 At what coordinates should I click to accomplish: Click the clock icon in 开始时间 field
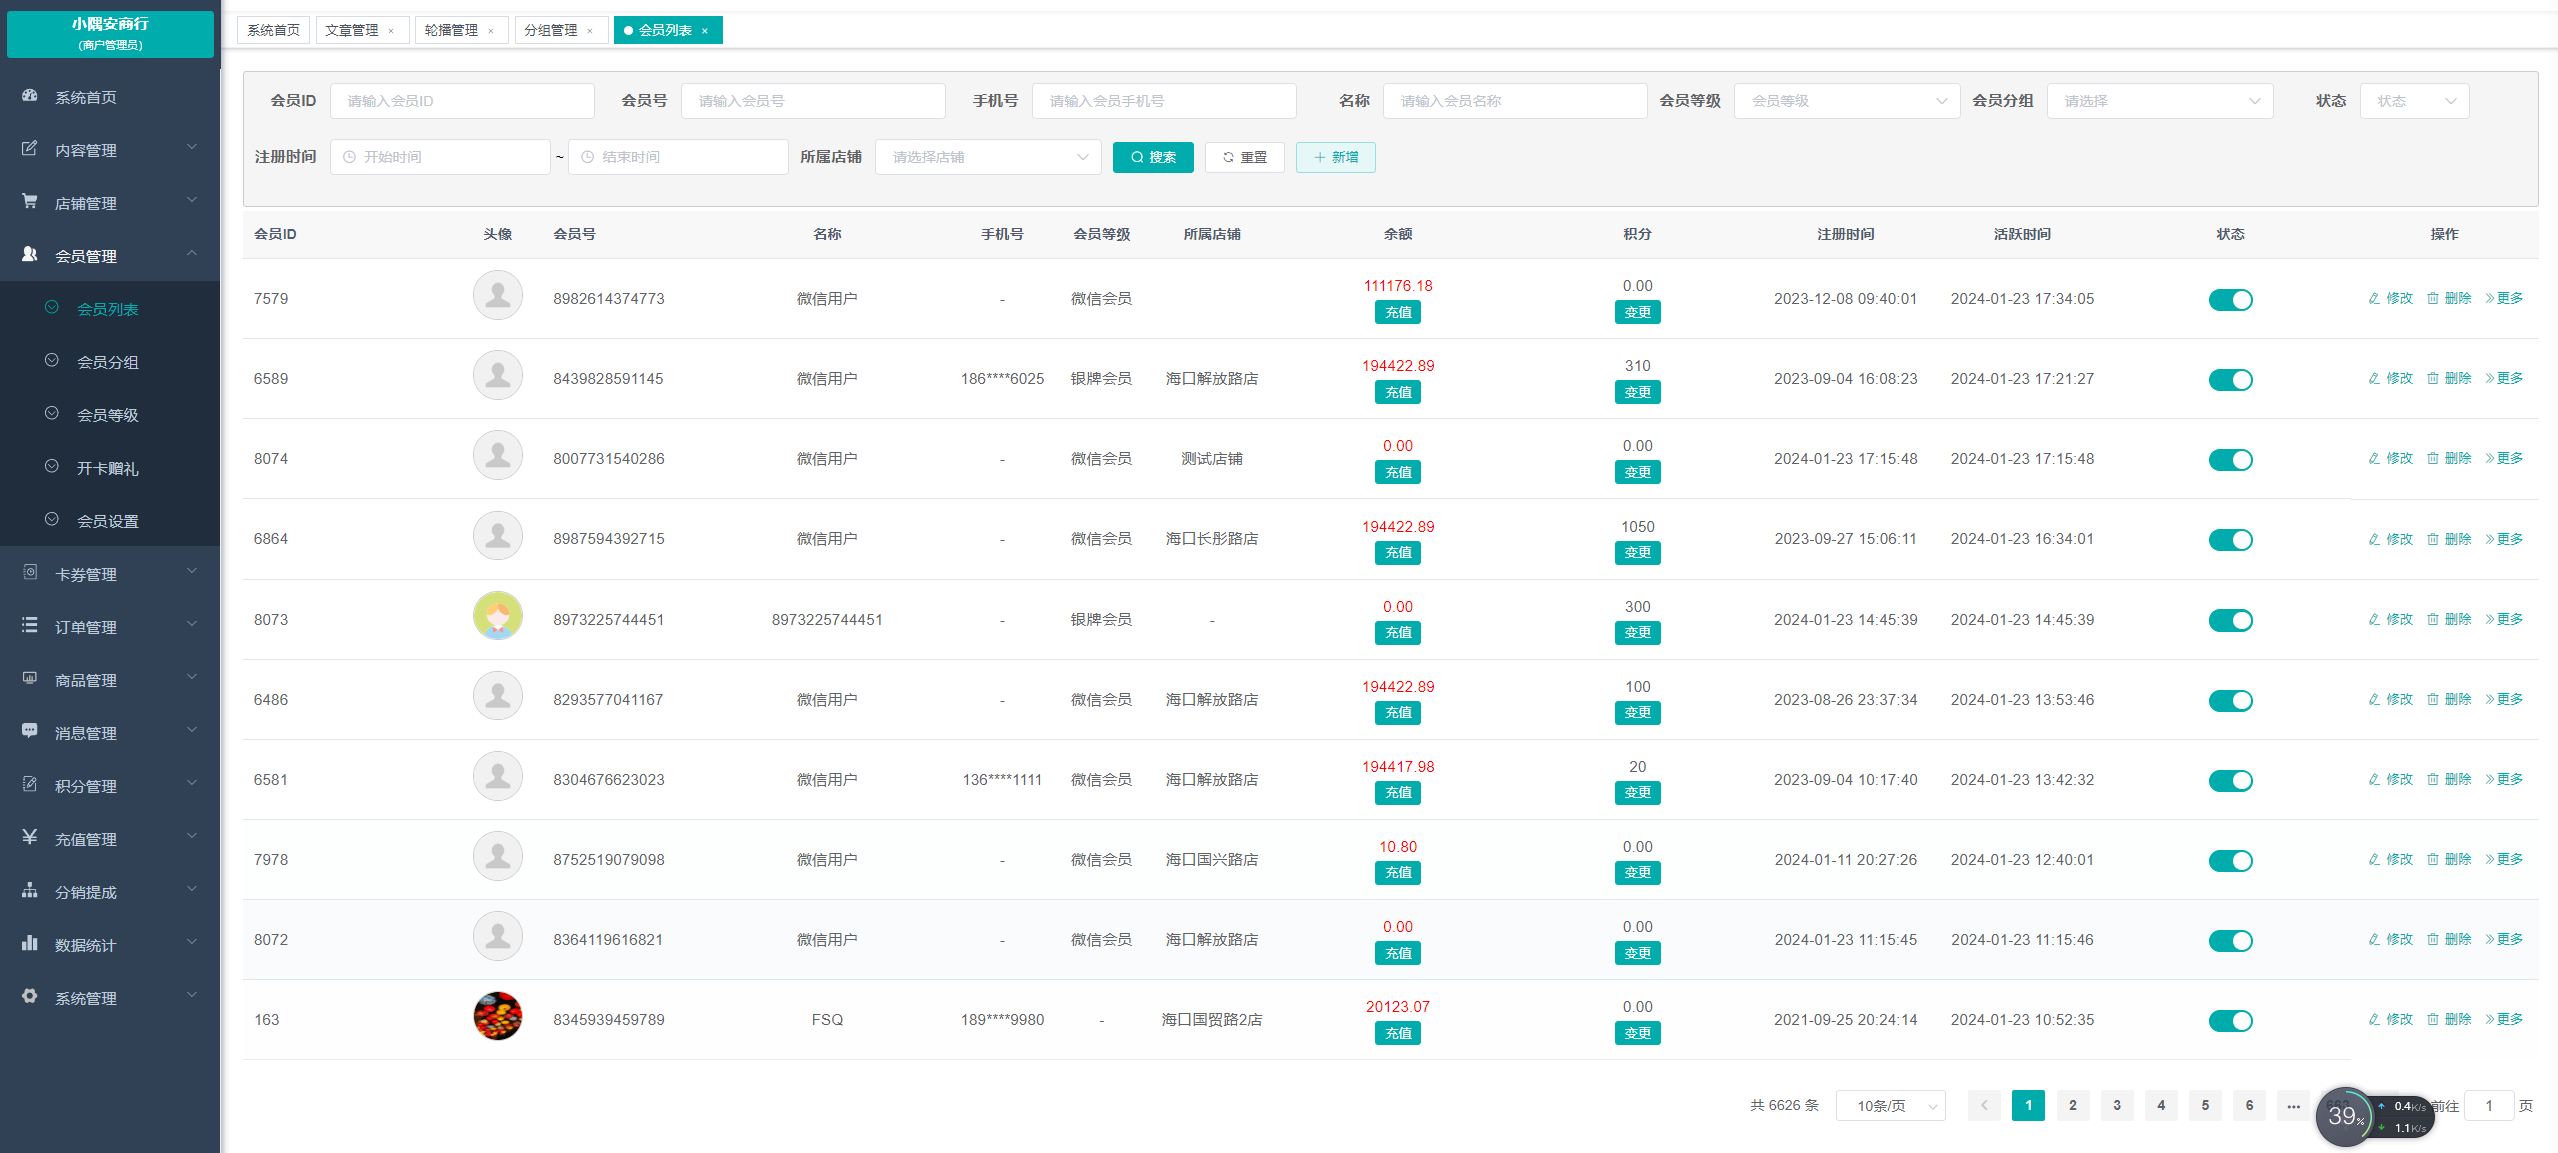[x=349, y=157]
